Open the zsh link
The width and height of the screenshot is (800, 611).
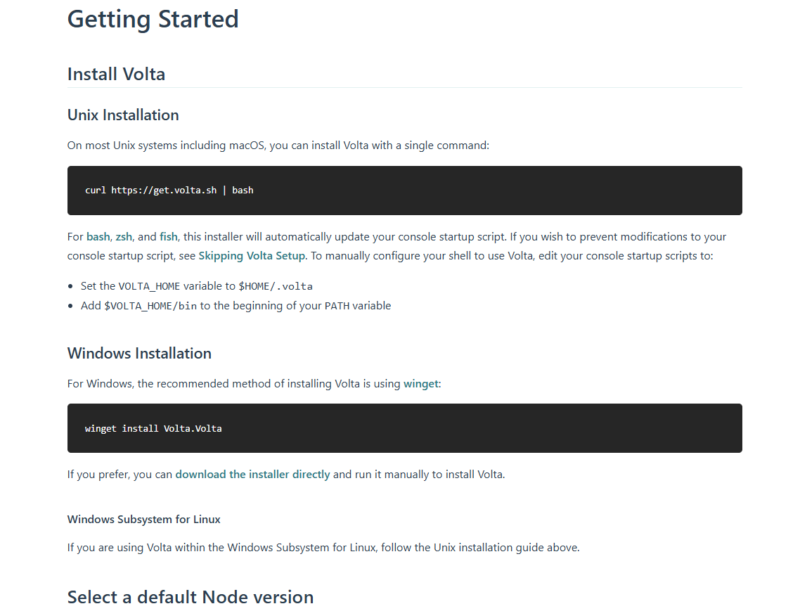(123, 237)
